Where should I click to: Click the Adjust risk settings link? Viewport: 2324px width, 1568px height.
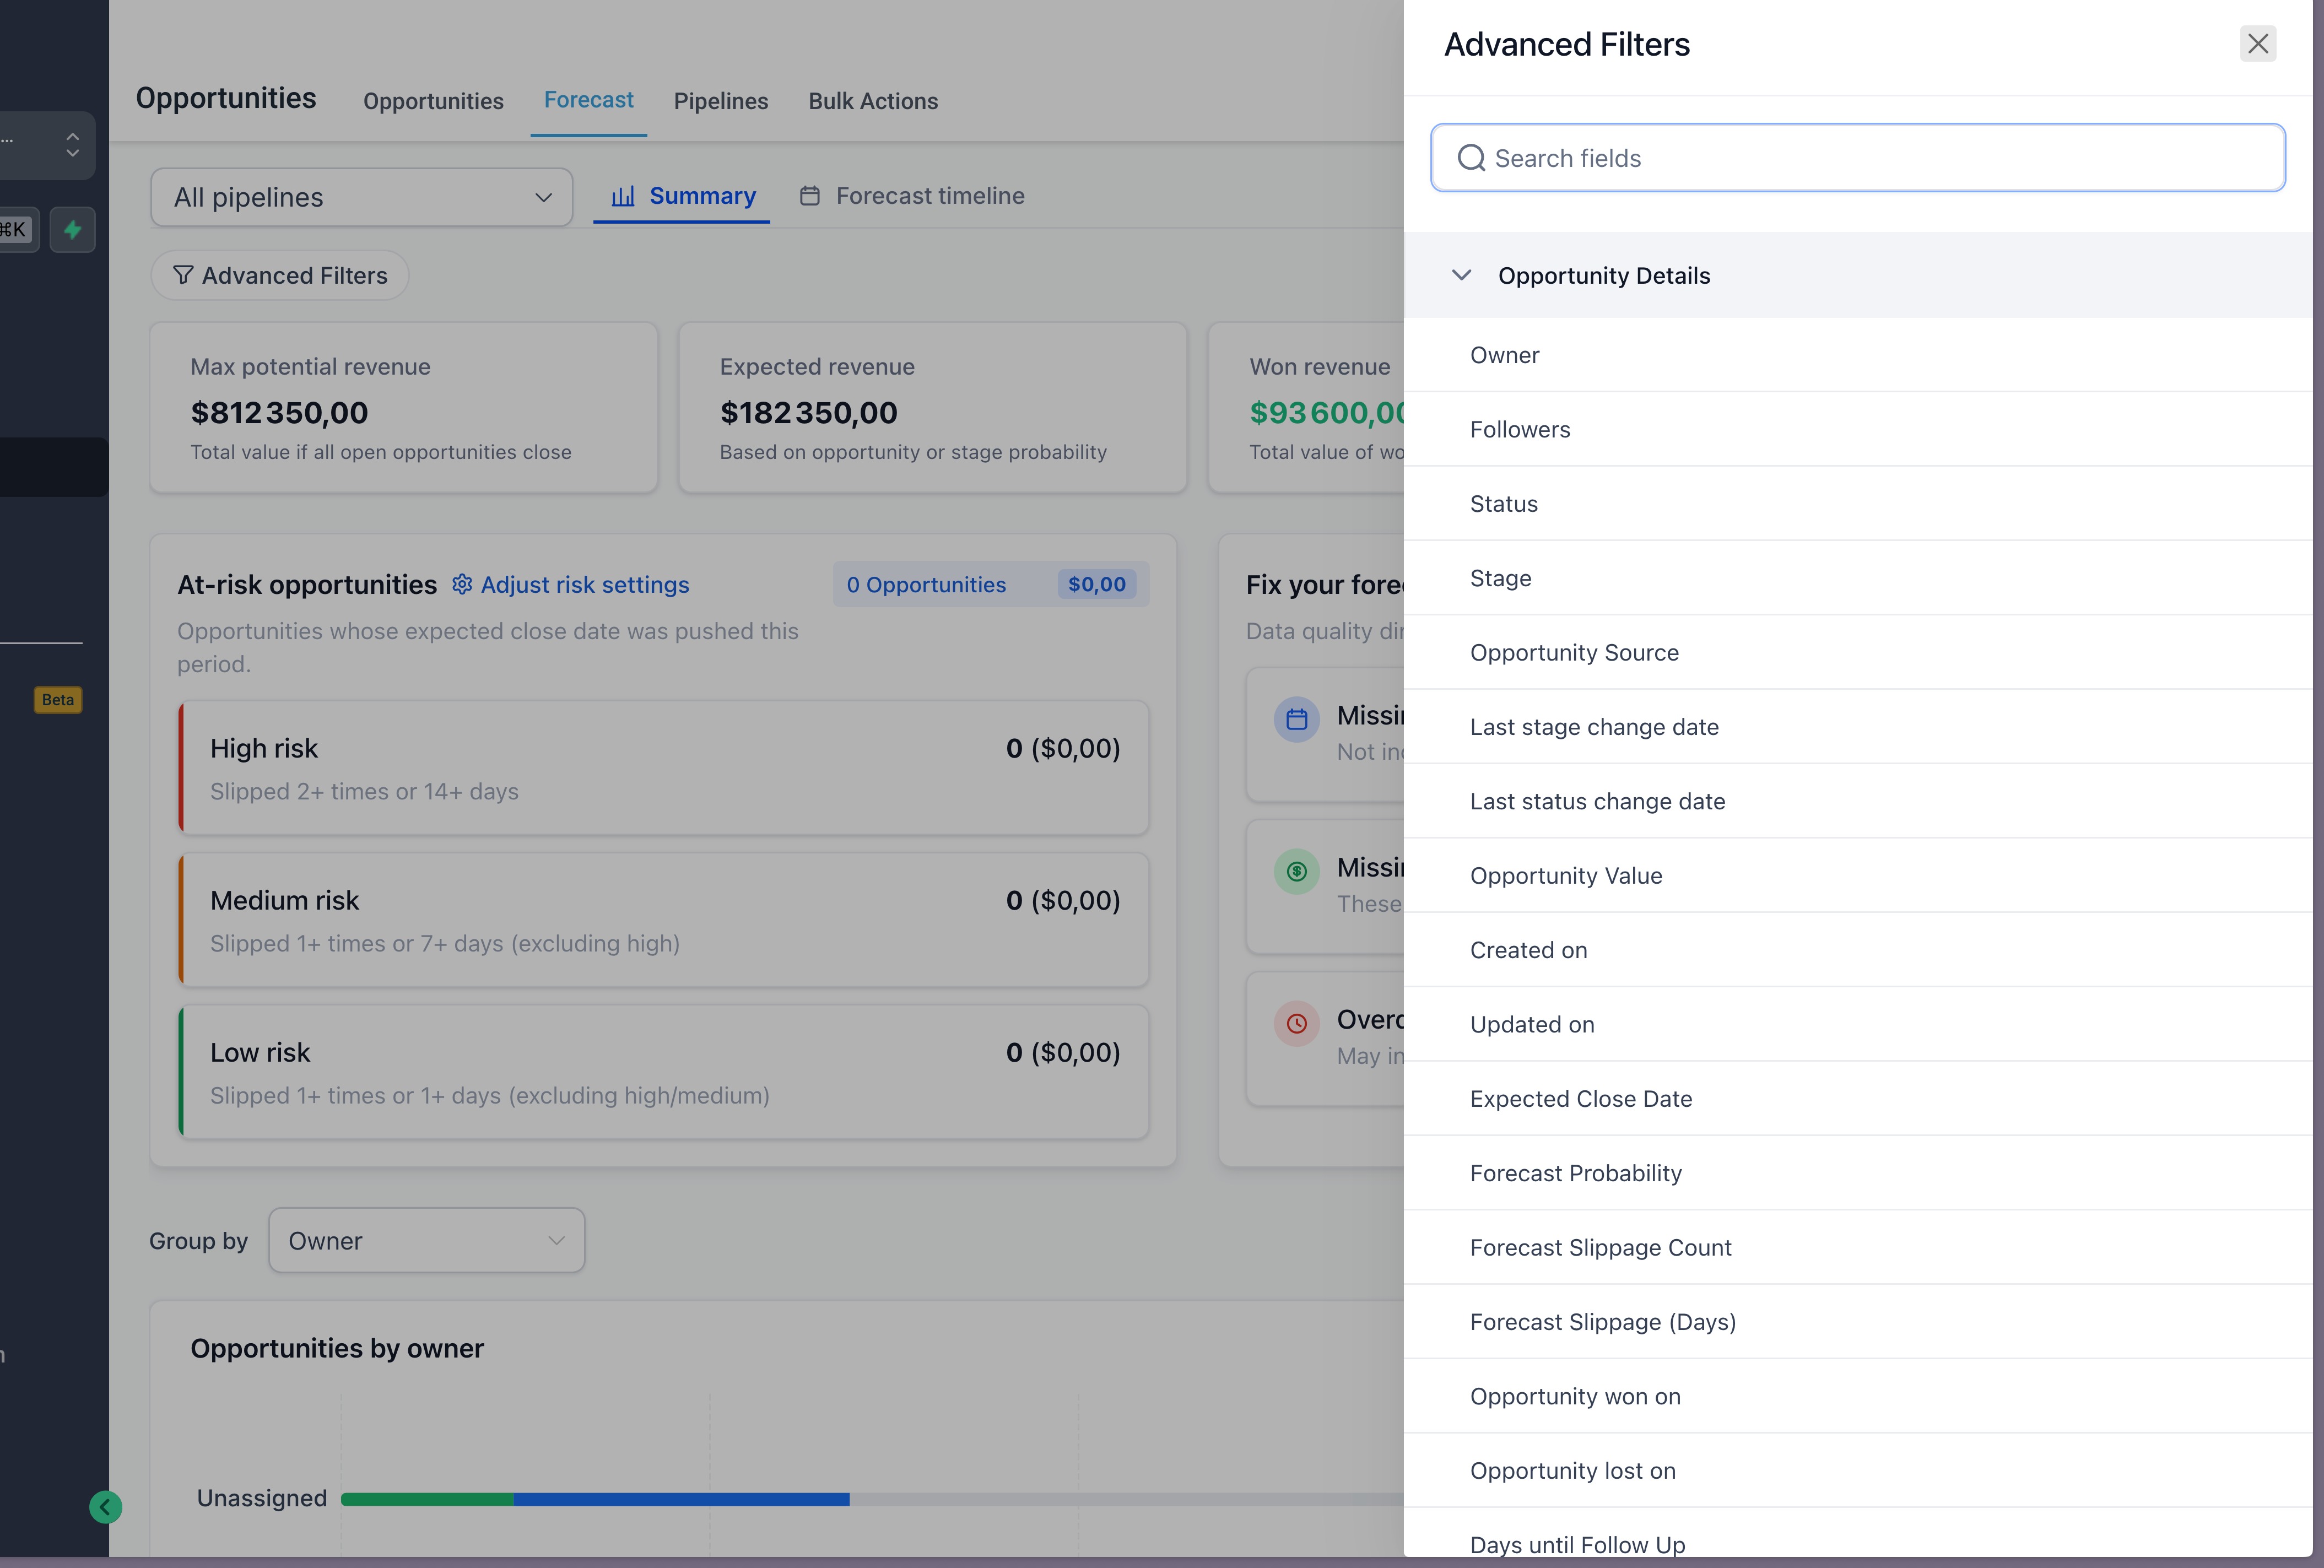pyautogui.click(x=584, y=584)
